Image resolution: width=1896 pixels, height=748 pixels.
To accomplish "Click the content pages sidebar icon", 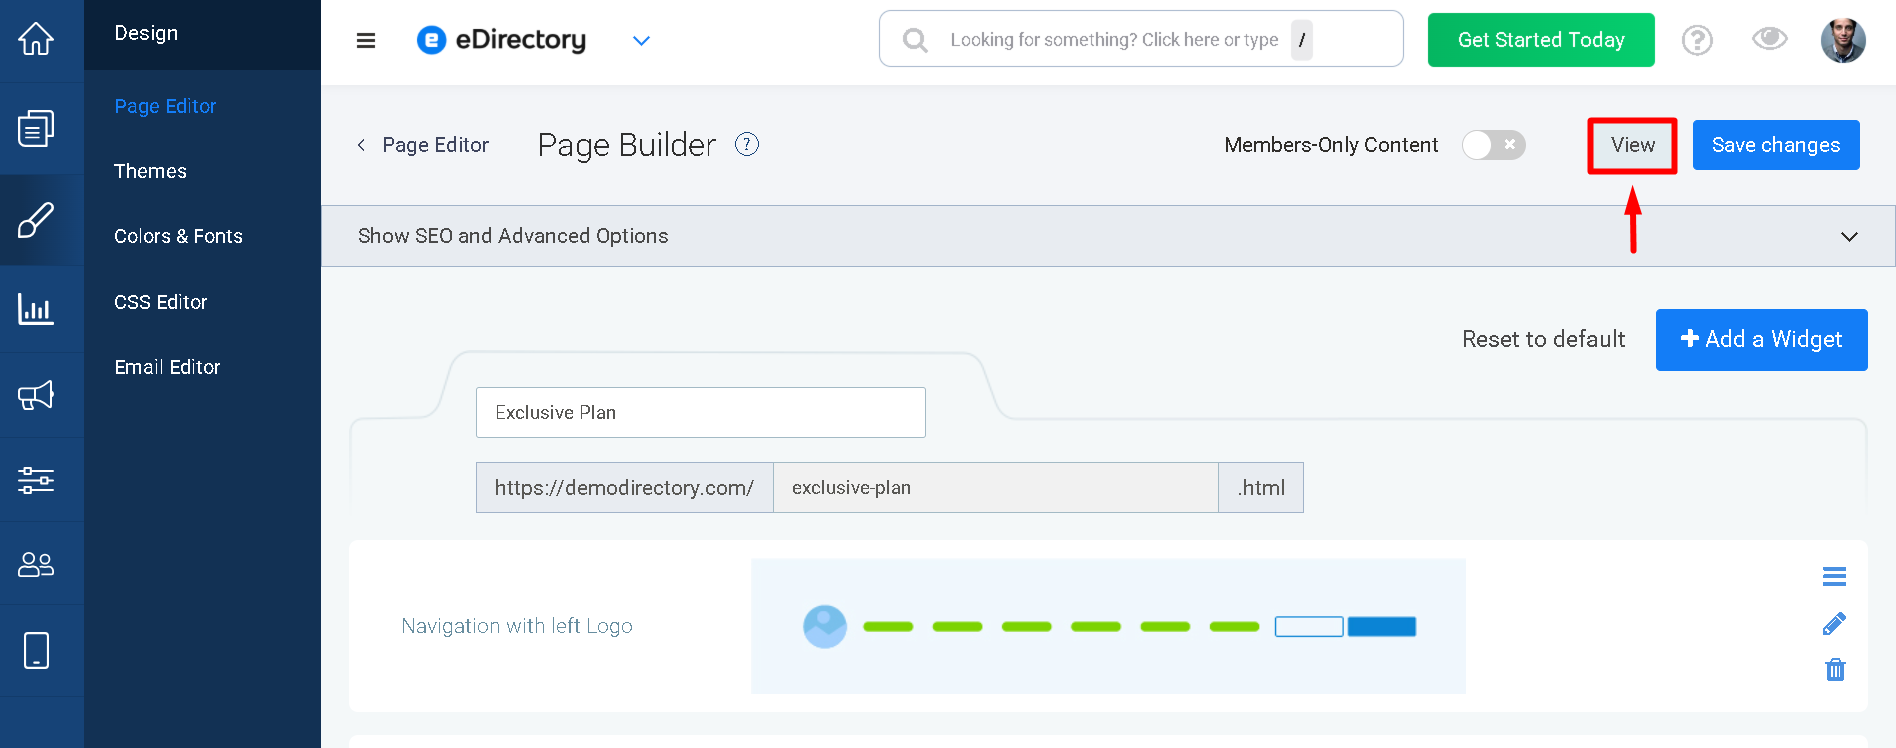I will click(x=36, y=128).
